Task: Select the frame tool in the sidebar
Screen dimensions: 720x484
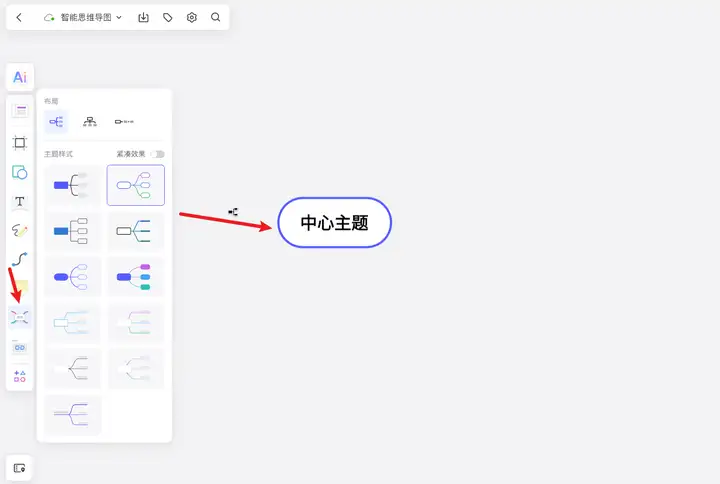Action: pyautogui.click(x=20, y=143)
